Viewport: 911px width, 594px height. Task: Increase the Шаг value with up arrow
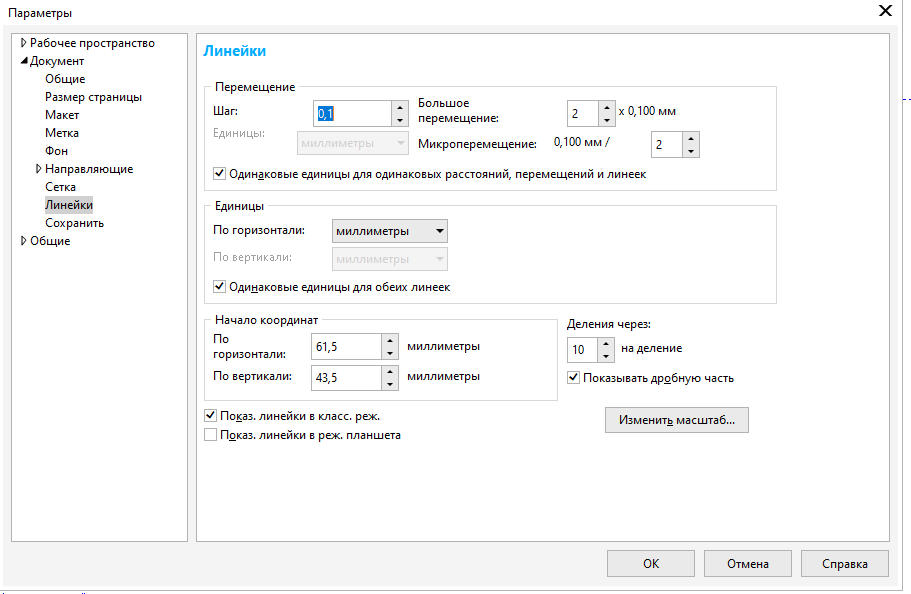pyautogui.click(x=400, y=107)
